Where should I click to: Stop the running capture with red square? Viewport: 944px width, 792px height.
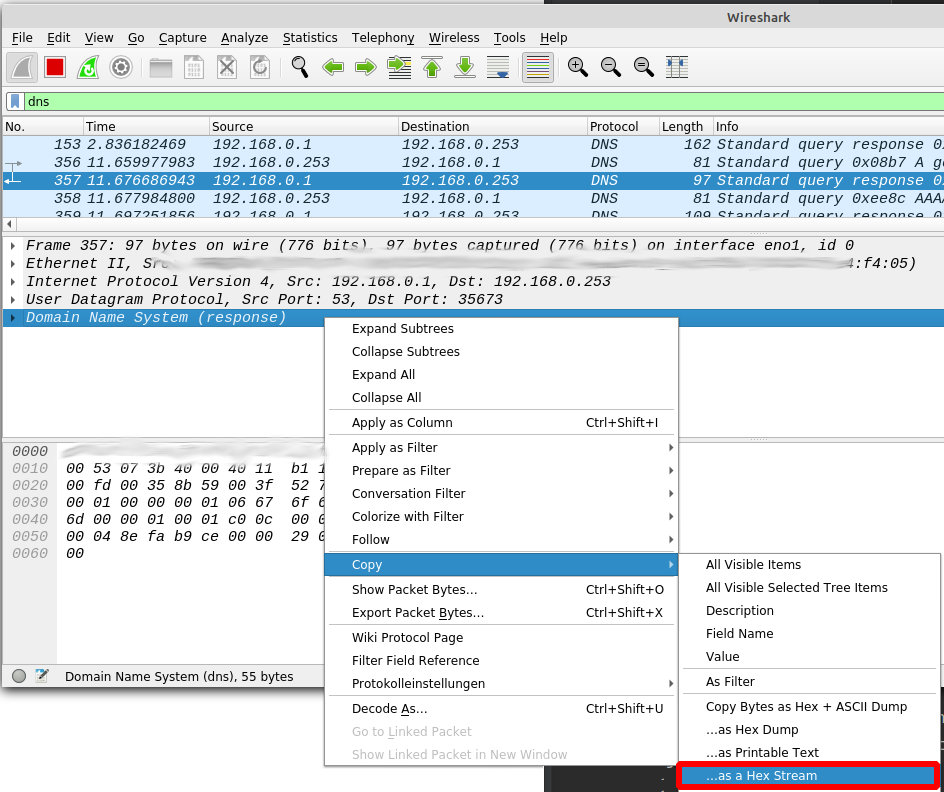(x=55, y=67)
